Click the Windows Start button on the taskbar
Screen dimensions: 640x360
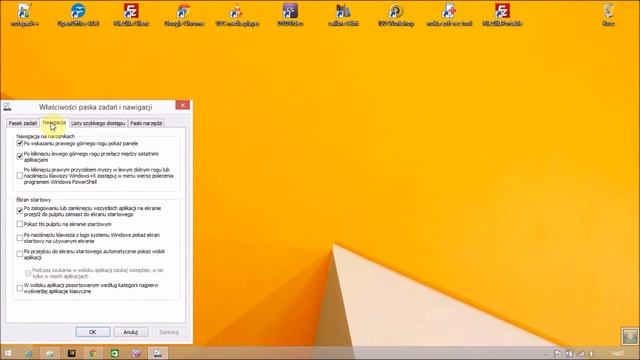click(x=8, y=353)
